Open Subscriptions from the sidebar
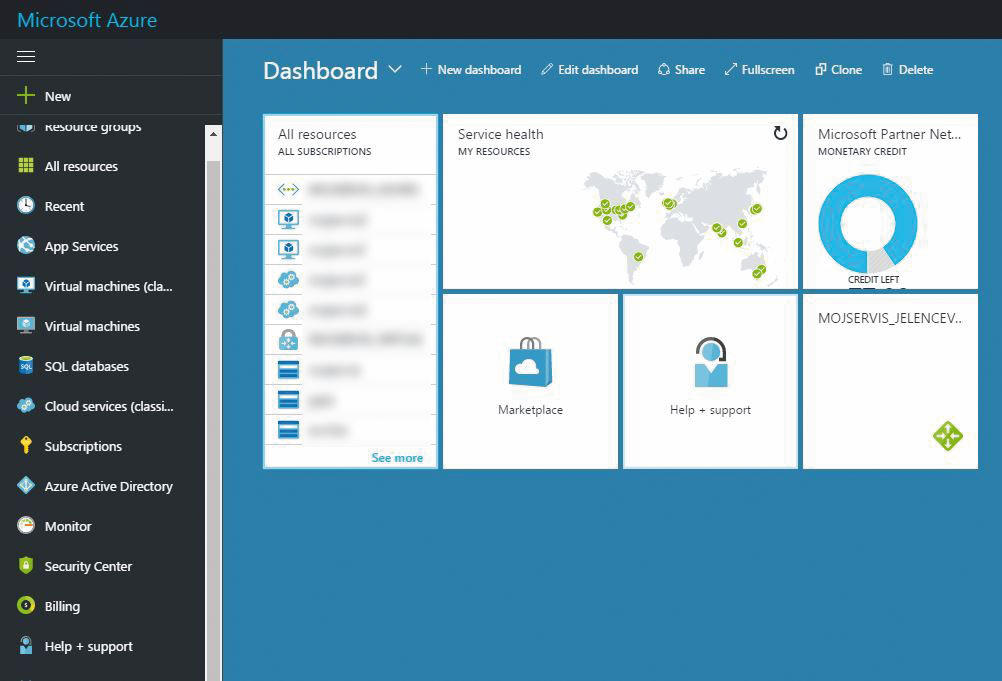This screenshot has width=1002, height=681. pos(83,447)
